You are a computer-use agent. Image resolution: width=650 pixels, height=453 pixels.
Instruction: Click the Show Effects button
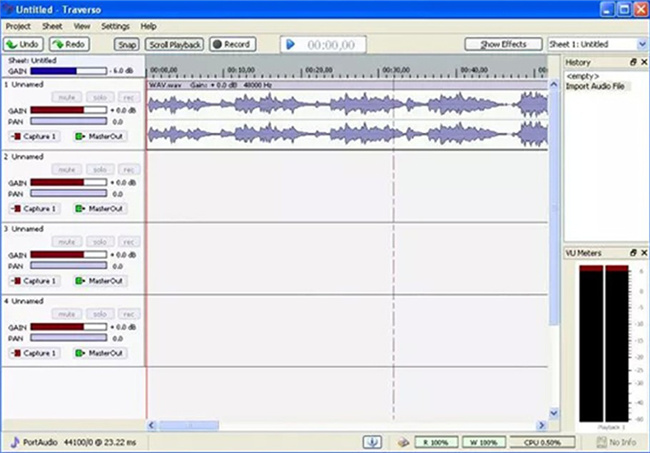(503, 44)
